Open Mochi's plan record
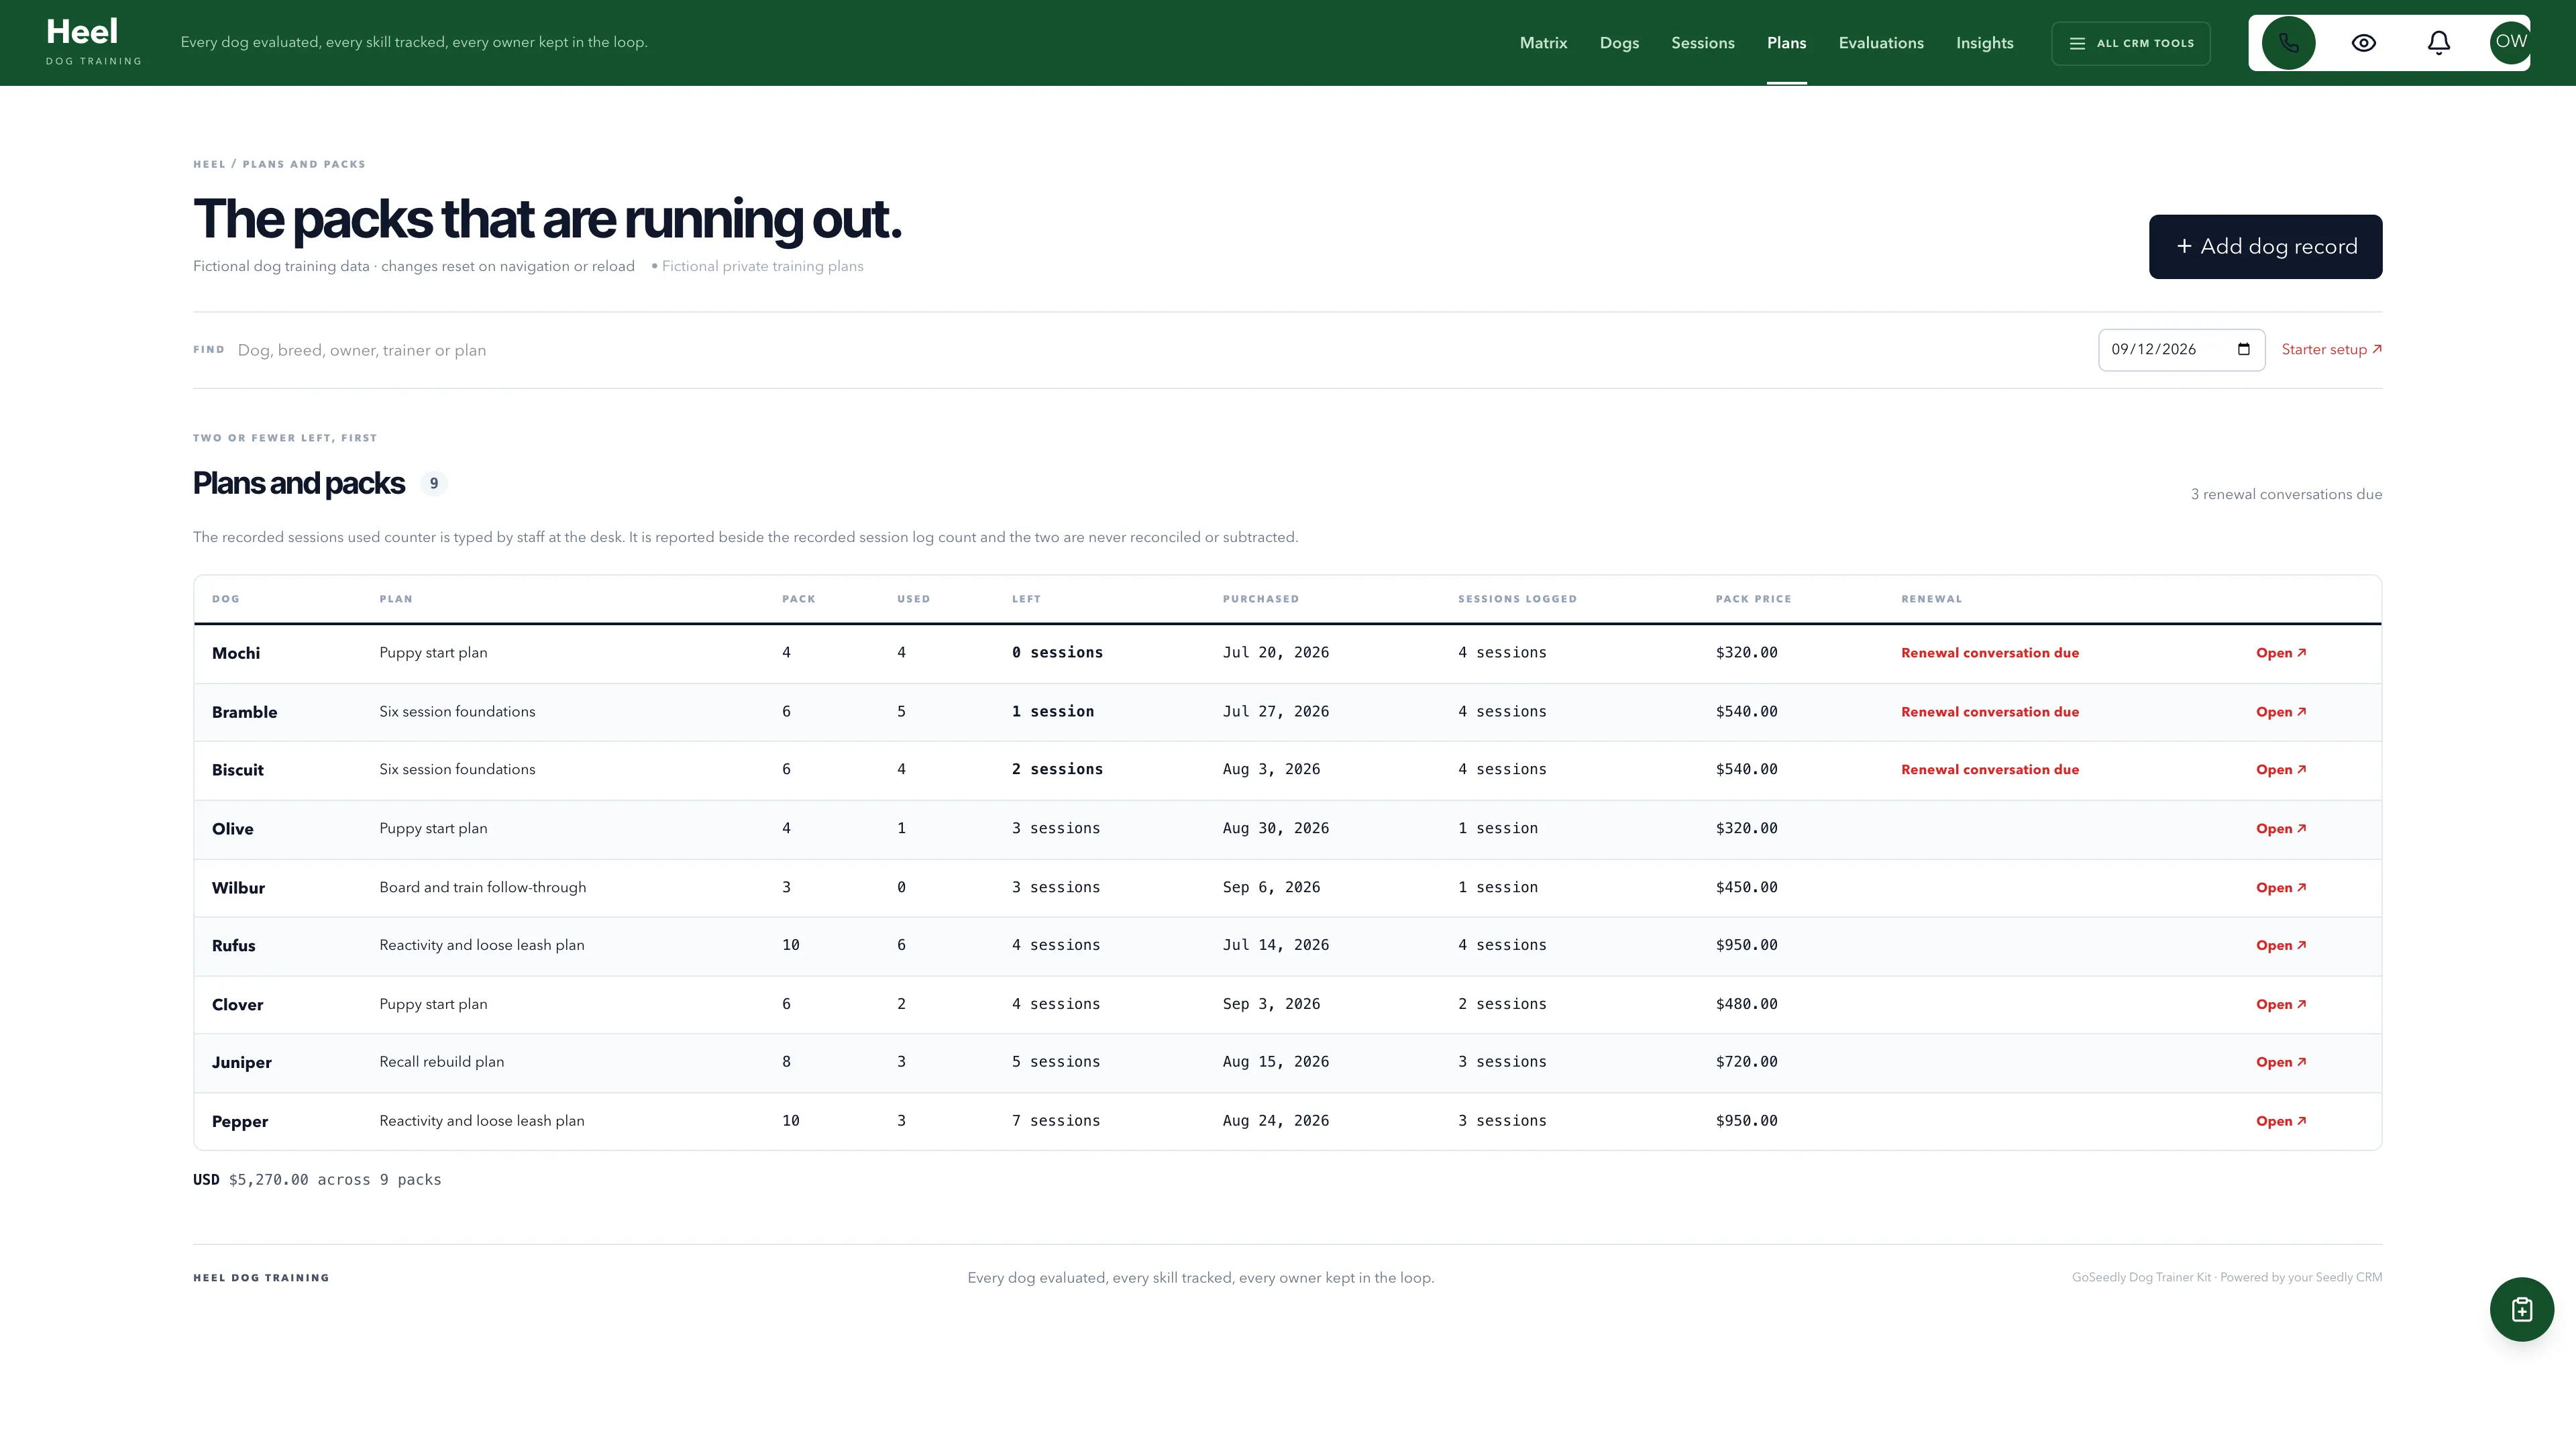 (x=2280, y=652)
